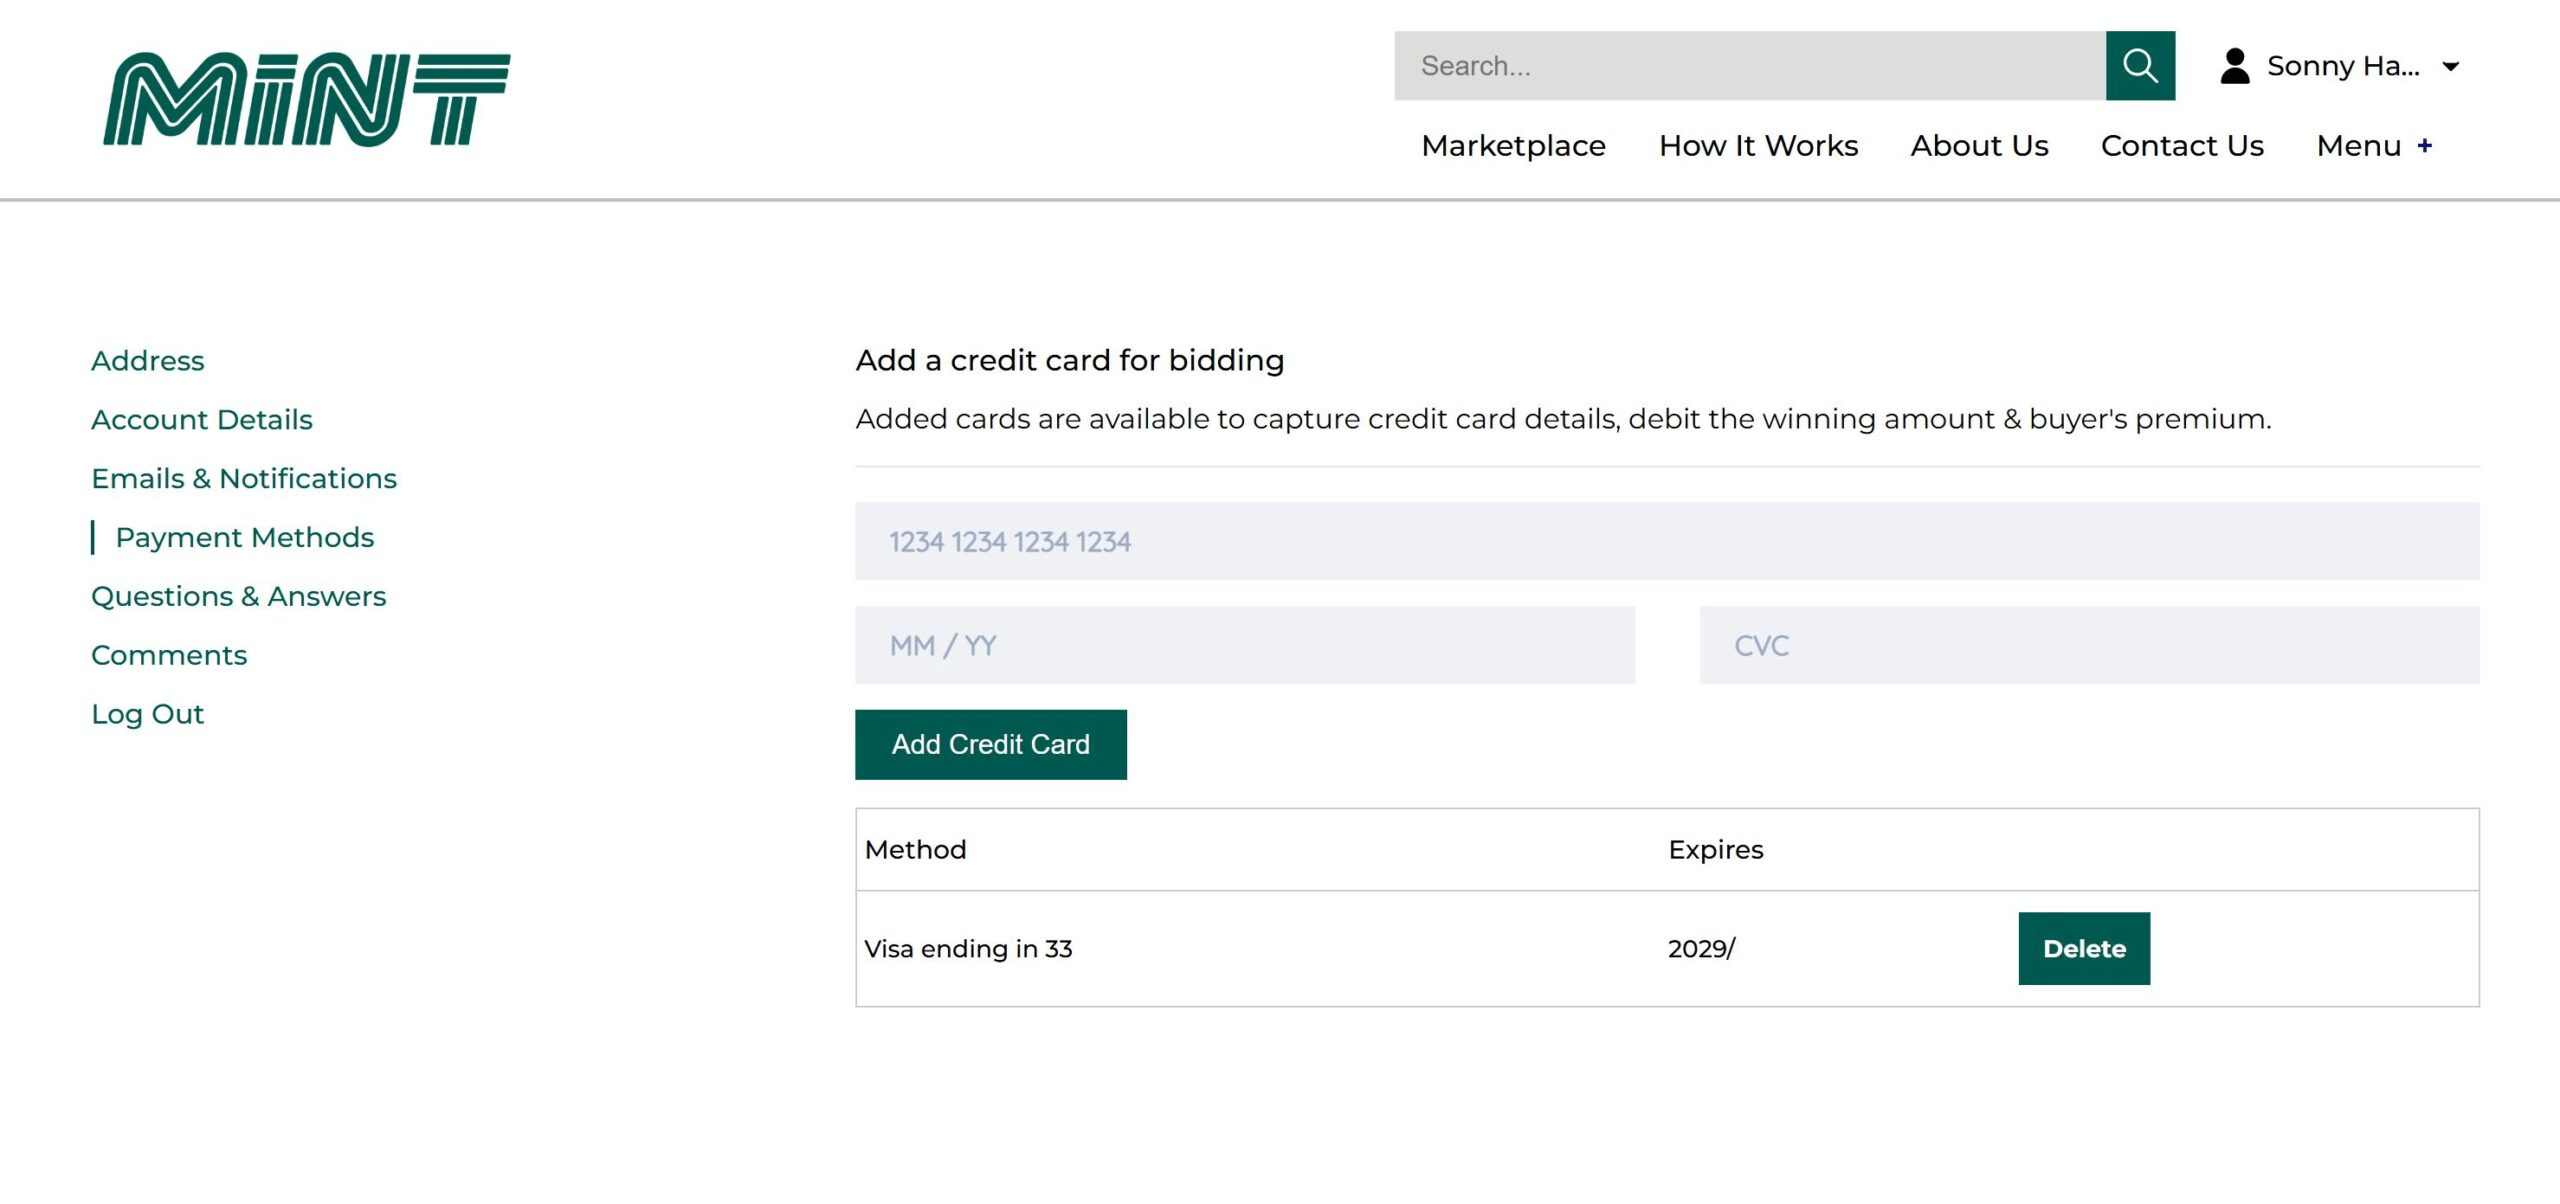The image size is (2560, 1204).
Task: Log Out from the sidebar
Action: pyautogui.click(x=148, y=714)
